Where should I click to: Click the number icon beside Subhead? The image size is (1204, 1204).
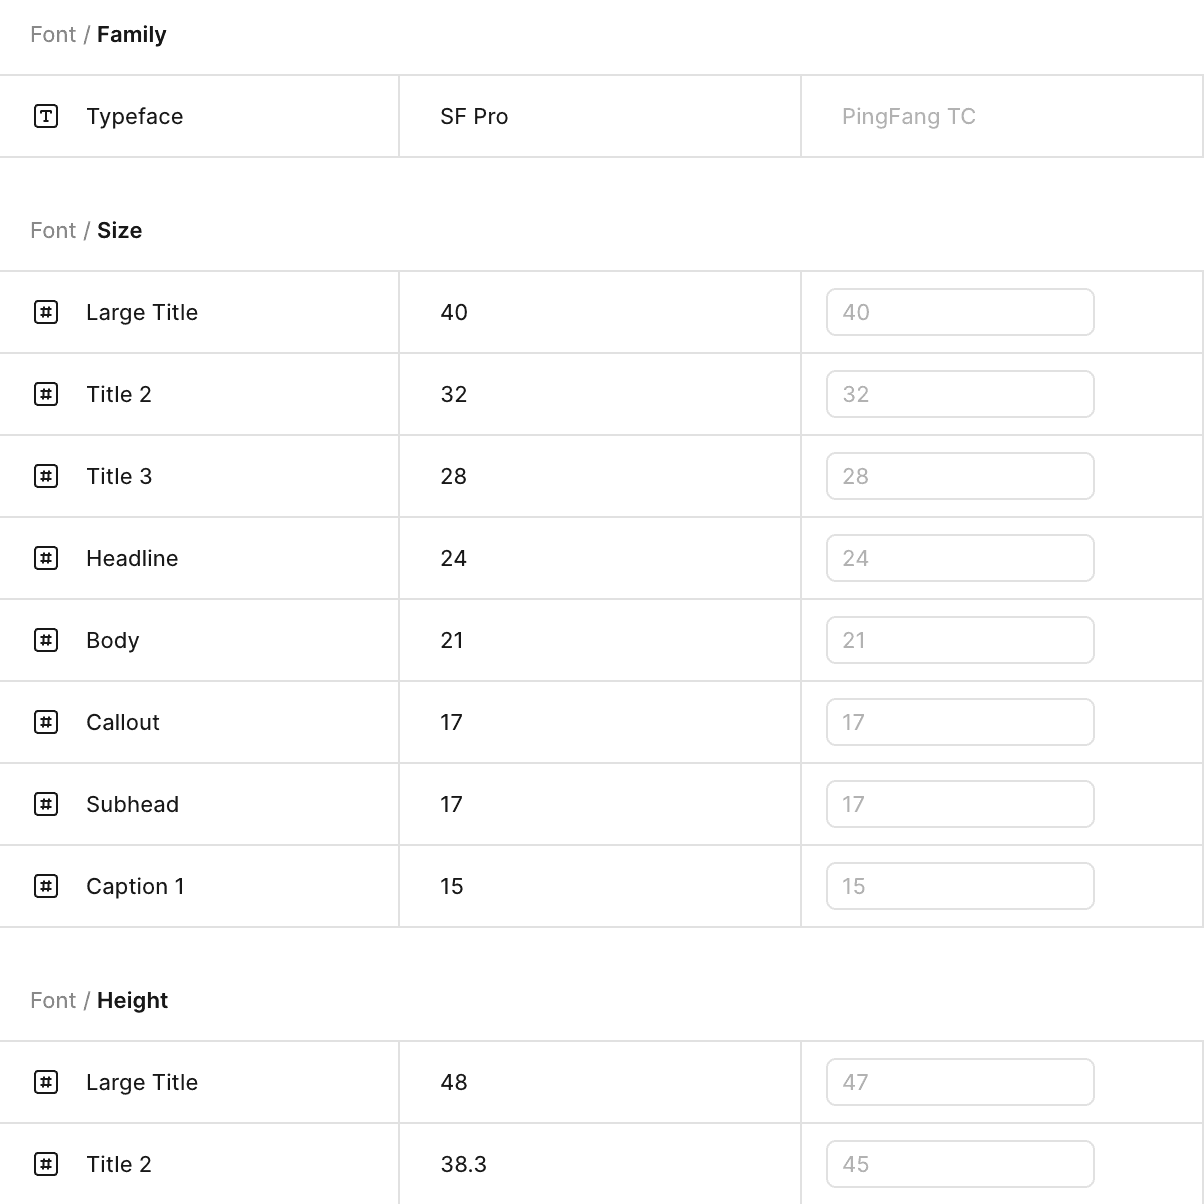point(46,804)
